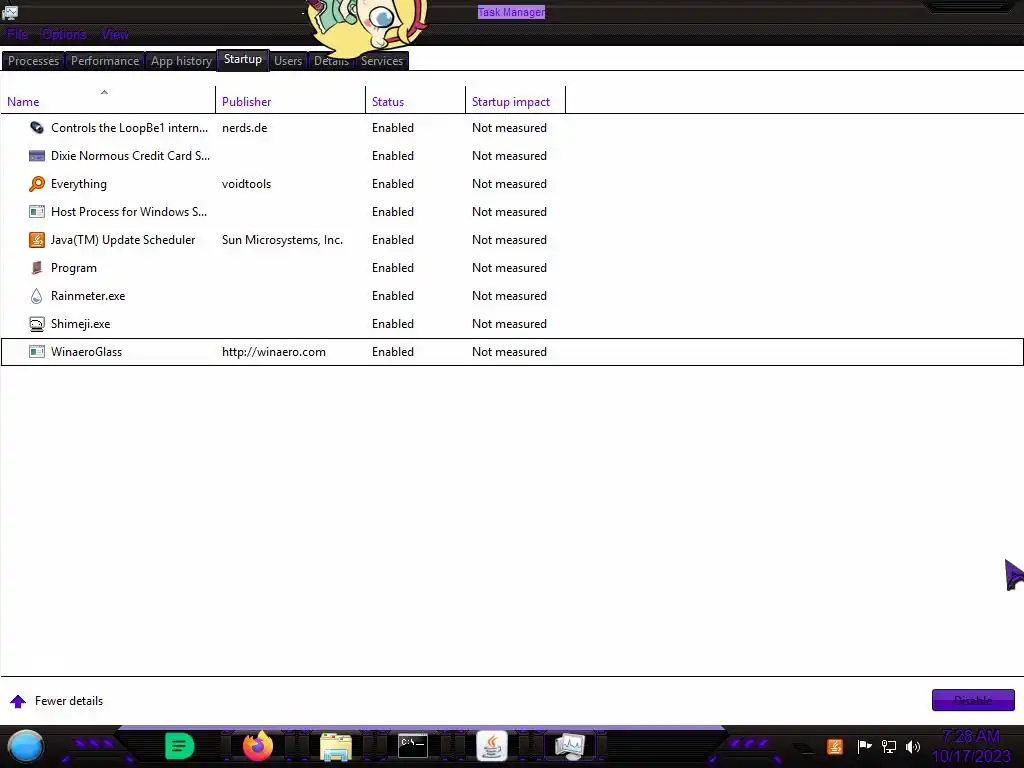The width and height of the screenshot is (1024, 768).
Task: Collapse view with Fewer details
Action: [x=69, y=701]
